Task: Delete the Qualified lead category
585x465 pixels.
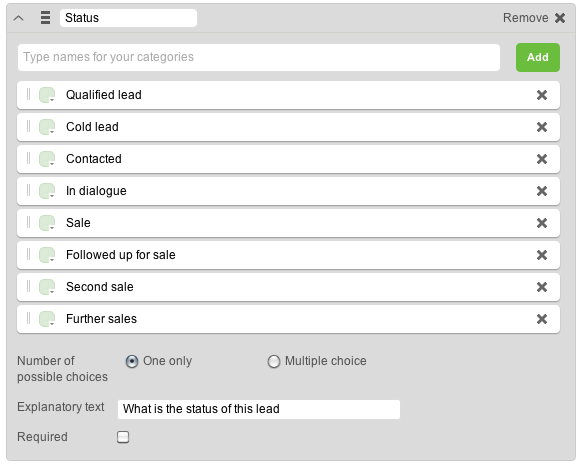Action: [542, 95]
